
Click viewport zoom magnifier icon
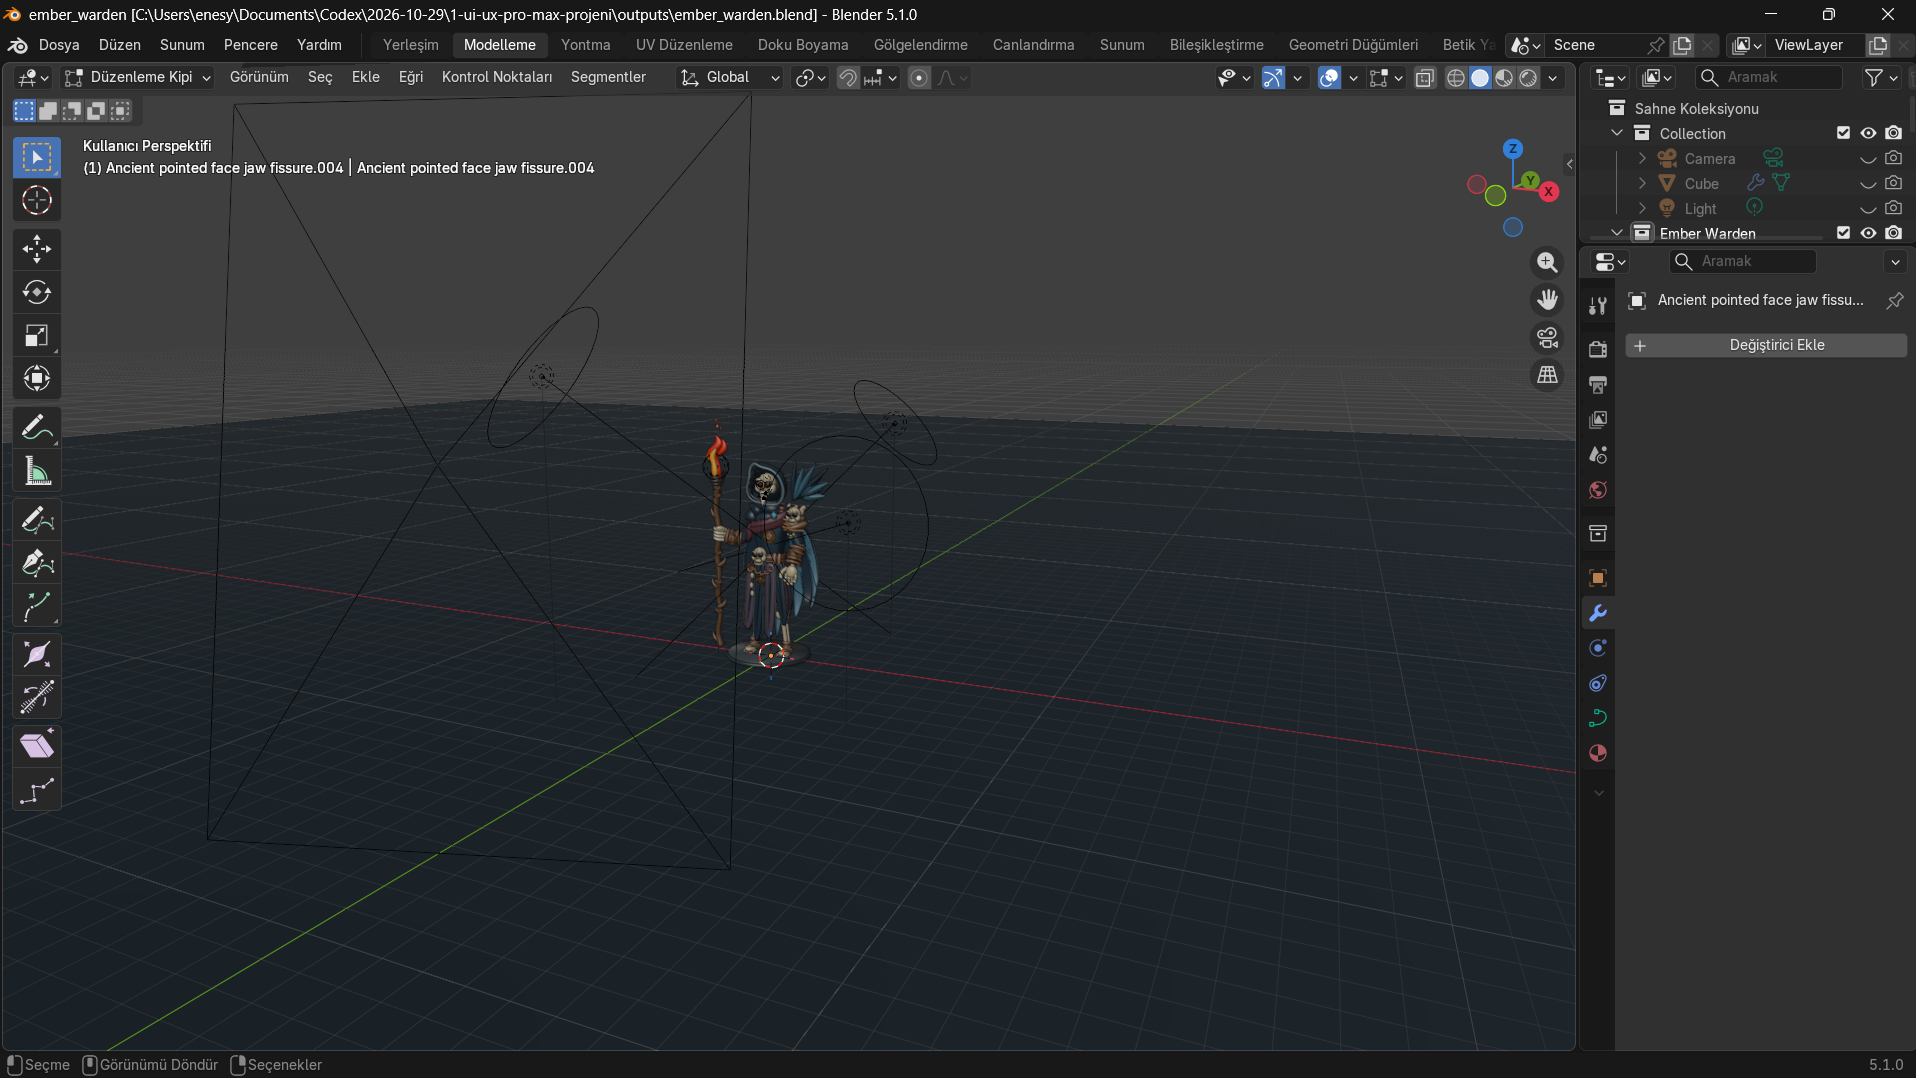[1547, 262]
